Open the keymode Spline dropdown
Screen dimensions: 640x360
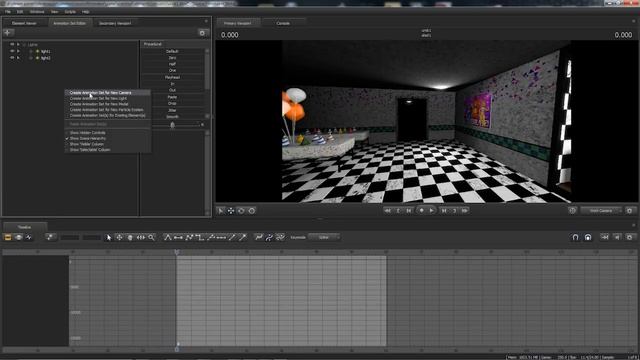coord(324,237)
